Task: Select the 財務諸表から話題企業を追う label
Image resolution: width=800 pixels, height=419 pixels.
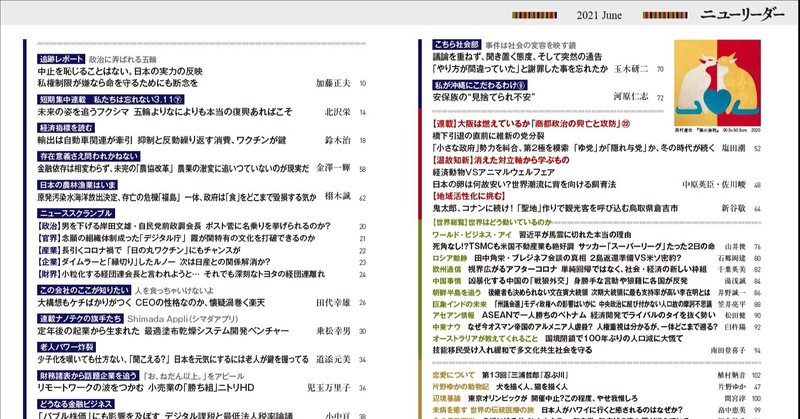Action: click(x=88, y=376)
